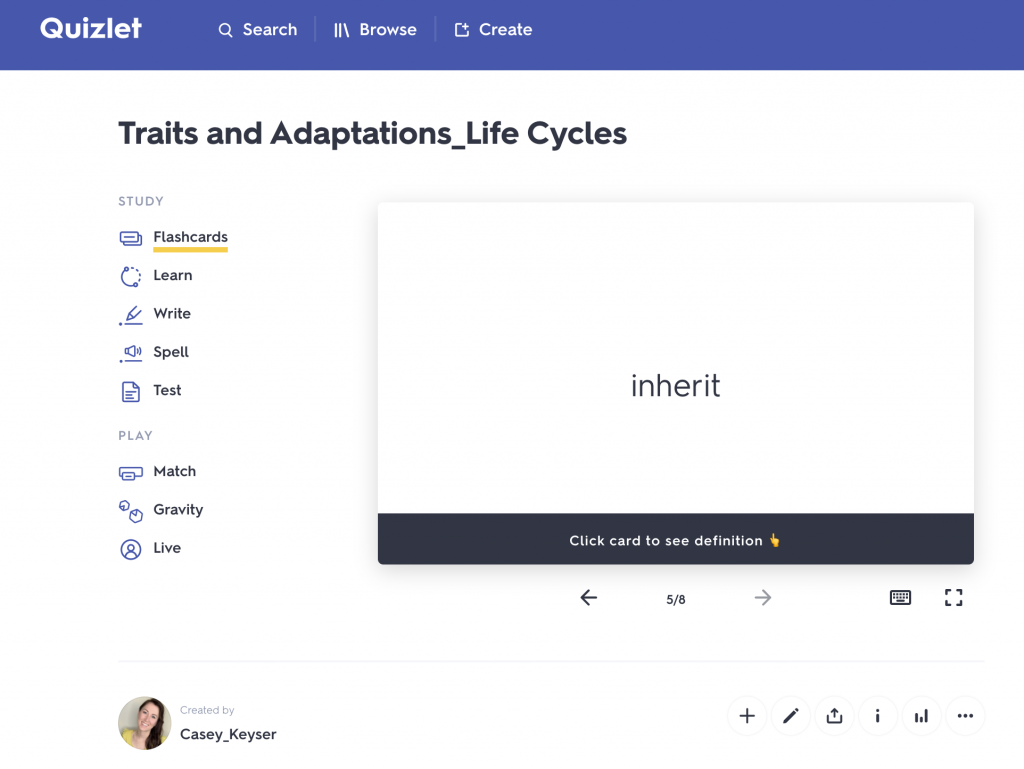This screenshot has height=769, width=1024.
Task: Click the Write pencil icon in Study list
Action: [x=131, y=315]
